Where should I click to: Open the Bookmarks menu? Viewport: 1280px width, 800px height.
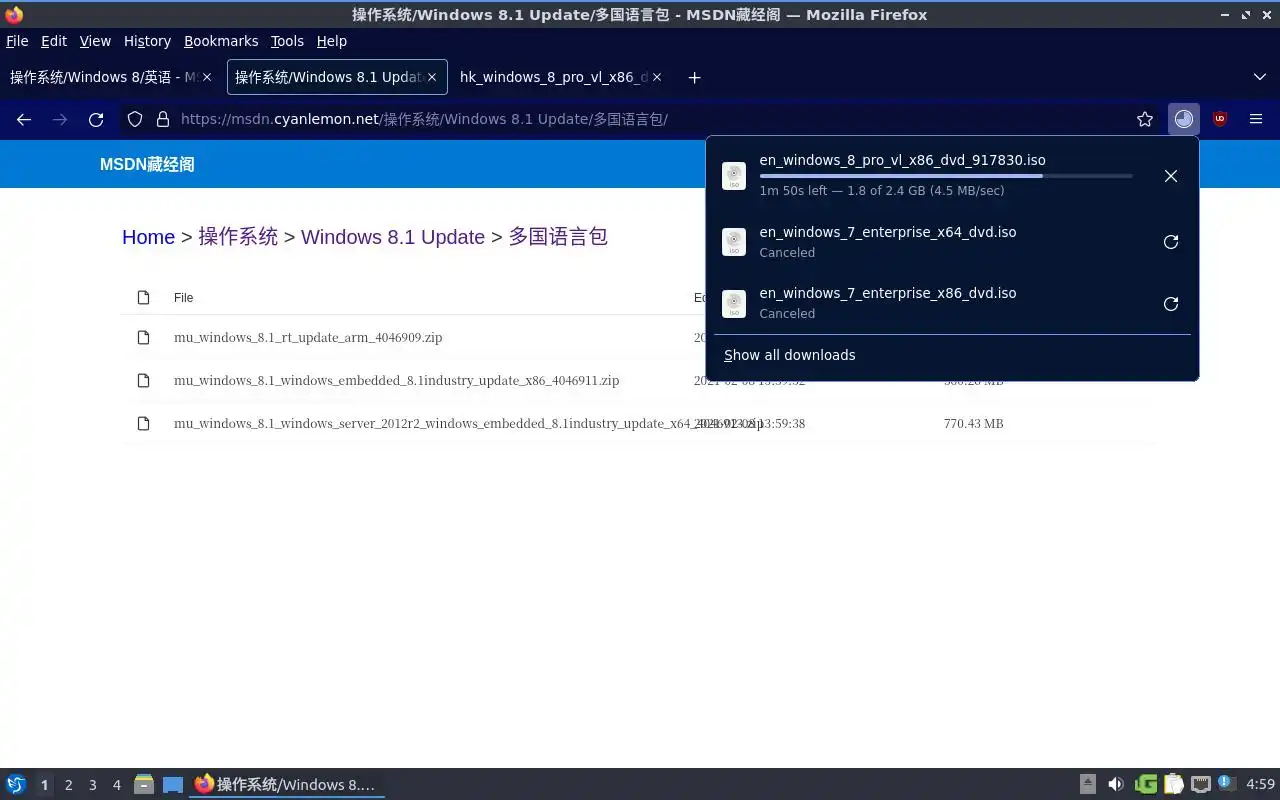coord(221,41)
